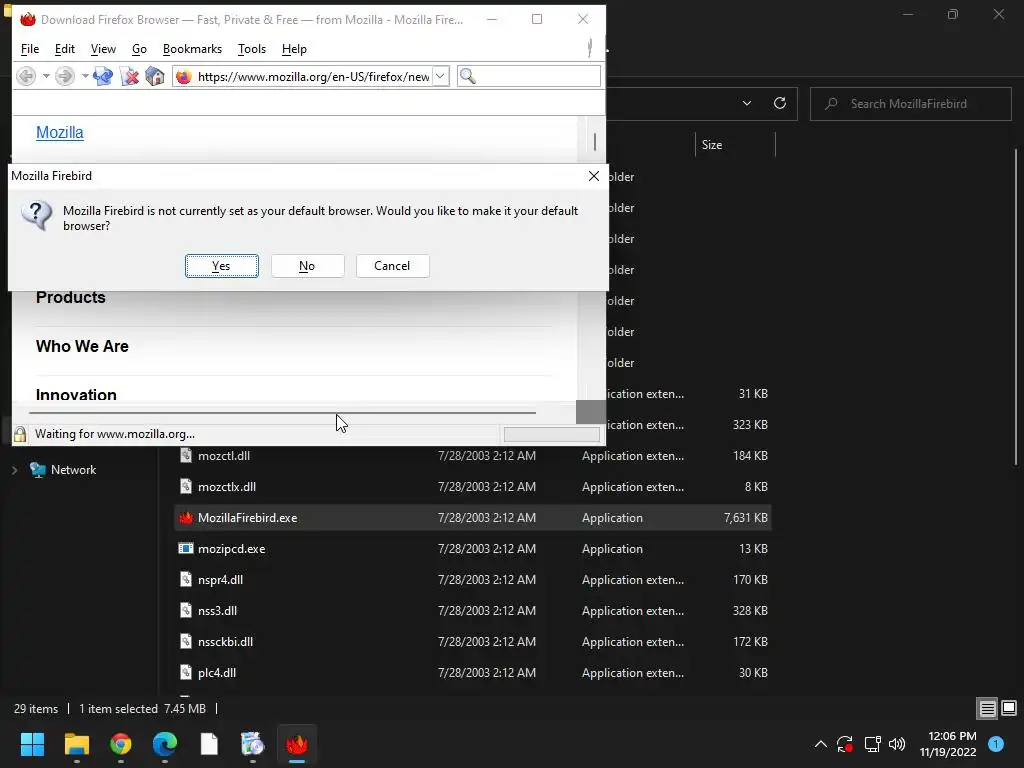
Task: Launch Google Chrome from taskbar
Action: 121,744
